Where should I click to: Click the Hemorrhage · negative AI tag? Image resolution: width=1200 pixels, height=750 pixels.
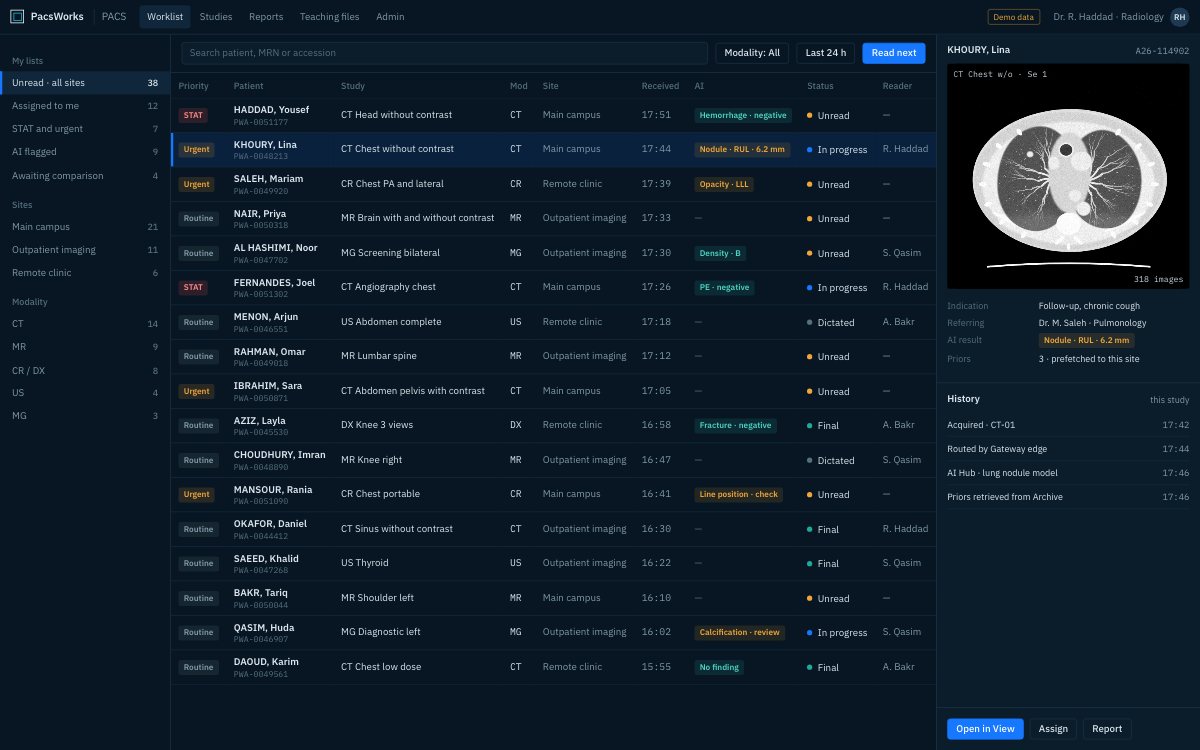tap(743, 115)
